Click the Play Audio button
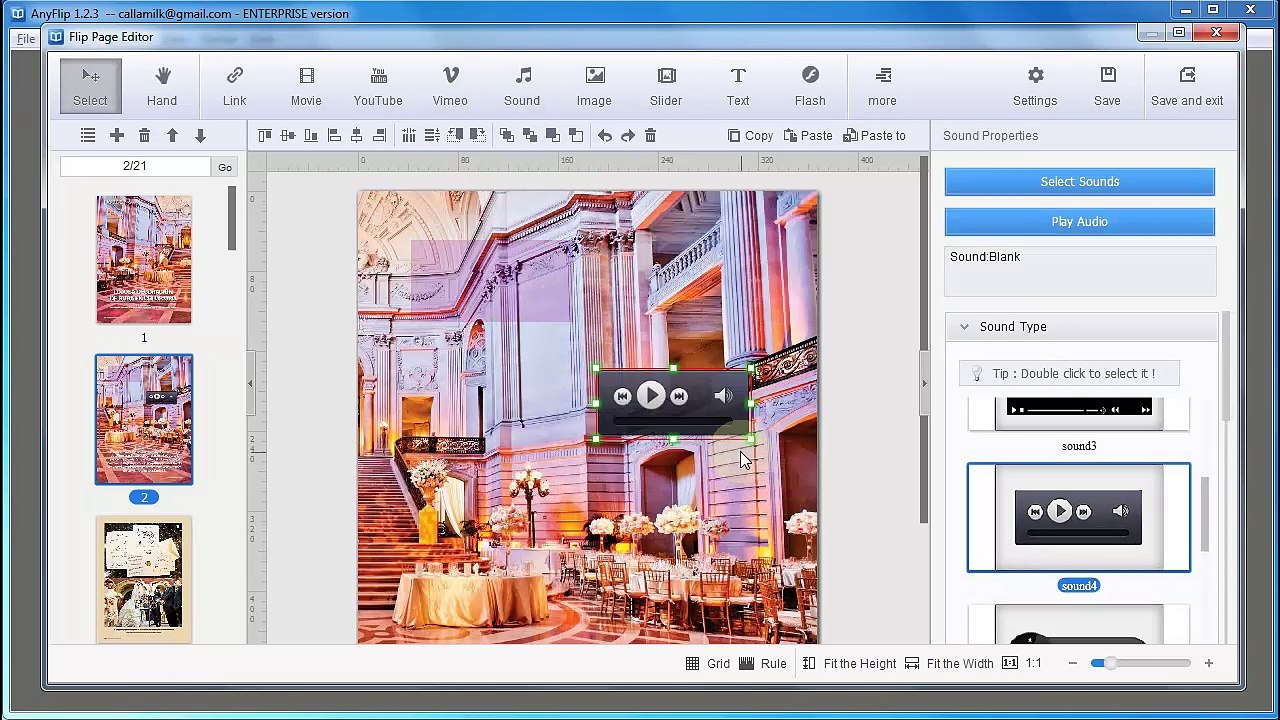Screen dimensions: 1280x720 click(1080, 221)
